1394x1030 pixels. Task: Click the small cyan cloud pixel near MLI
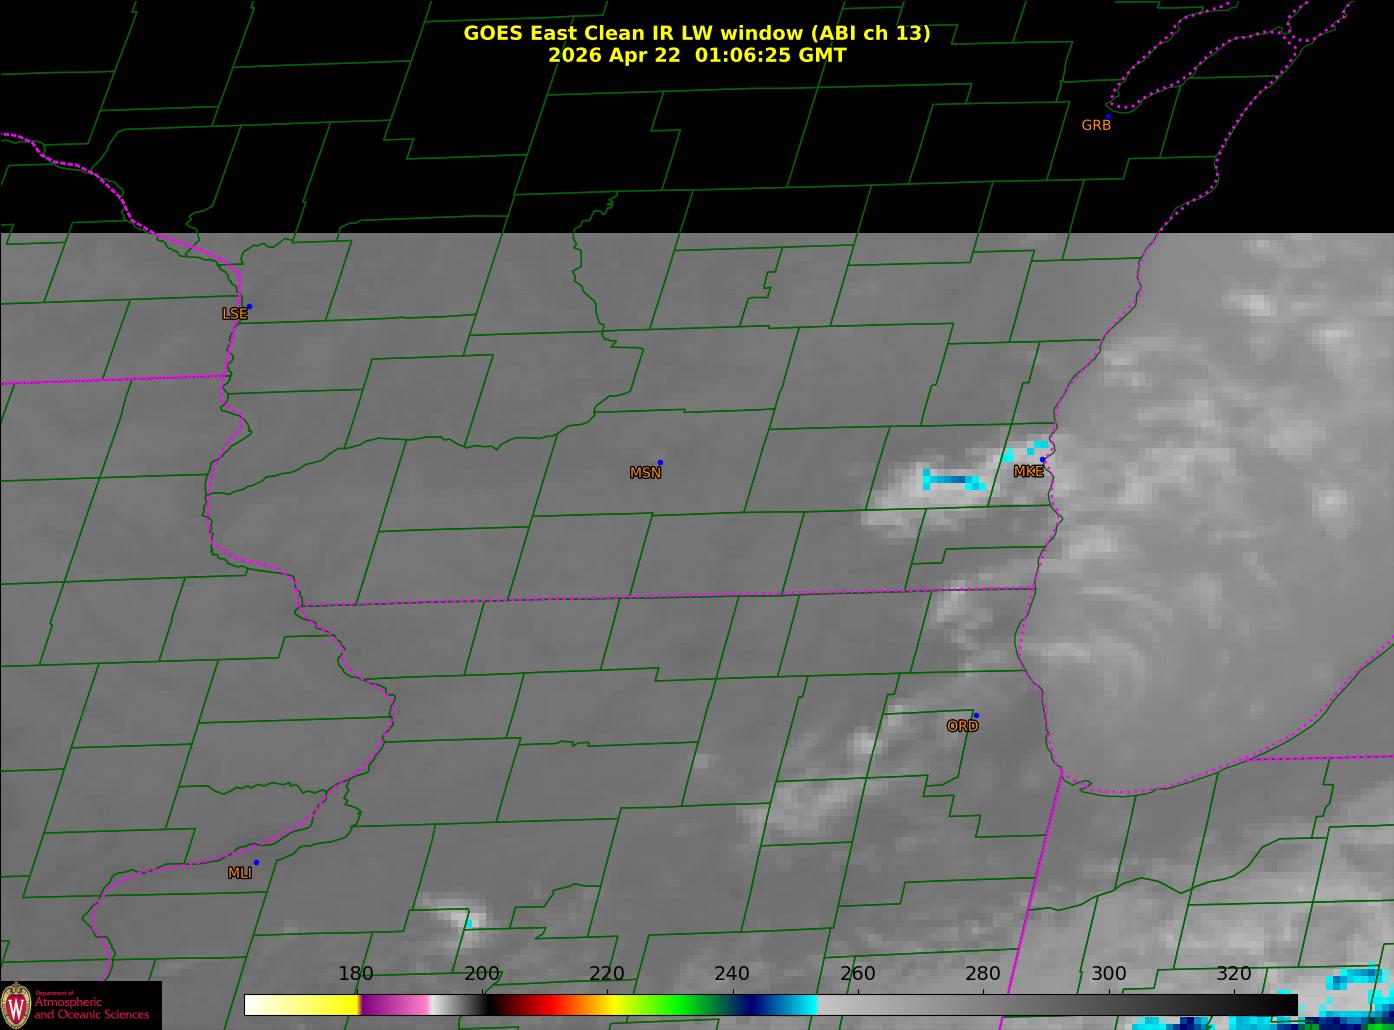click(468, 923)
